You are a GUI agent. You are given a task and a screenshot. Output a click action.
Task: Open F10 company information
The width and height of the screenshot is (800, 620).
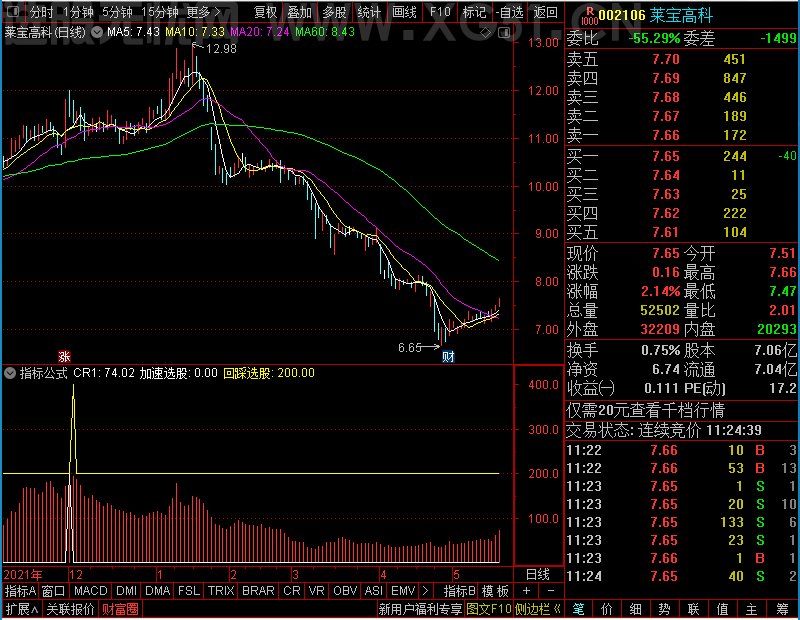click(x=440, y=12)
